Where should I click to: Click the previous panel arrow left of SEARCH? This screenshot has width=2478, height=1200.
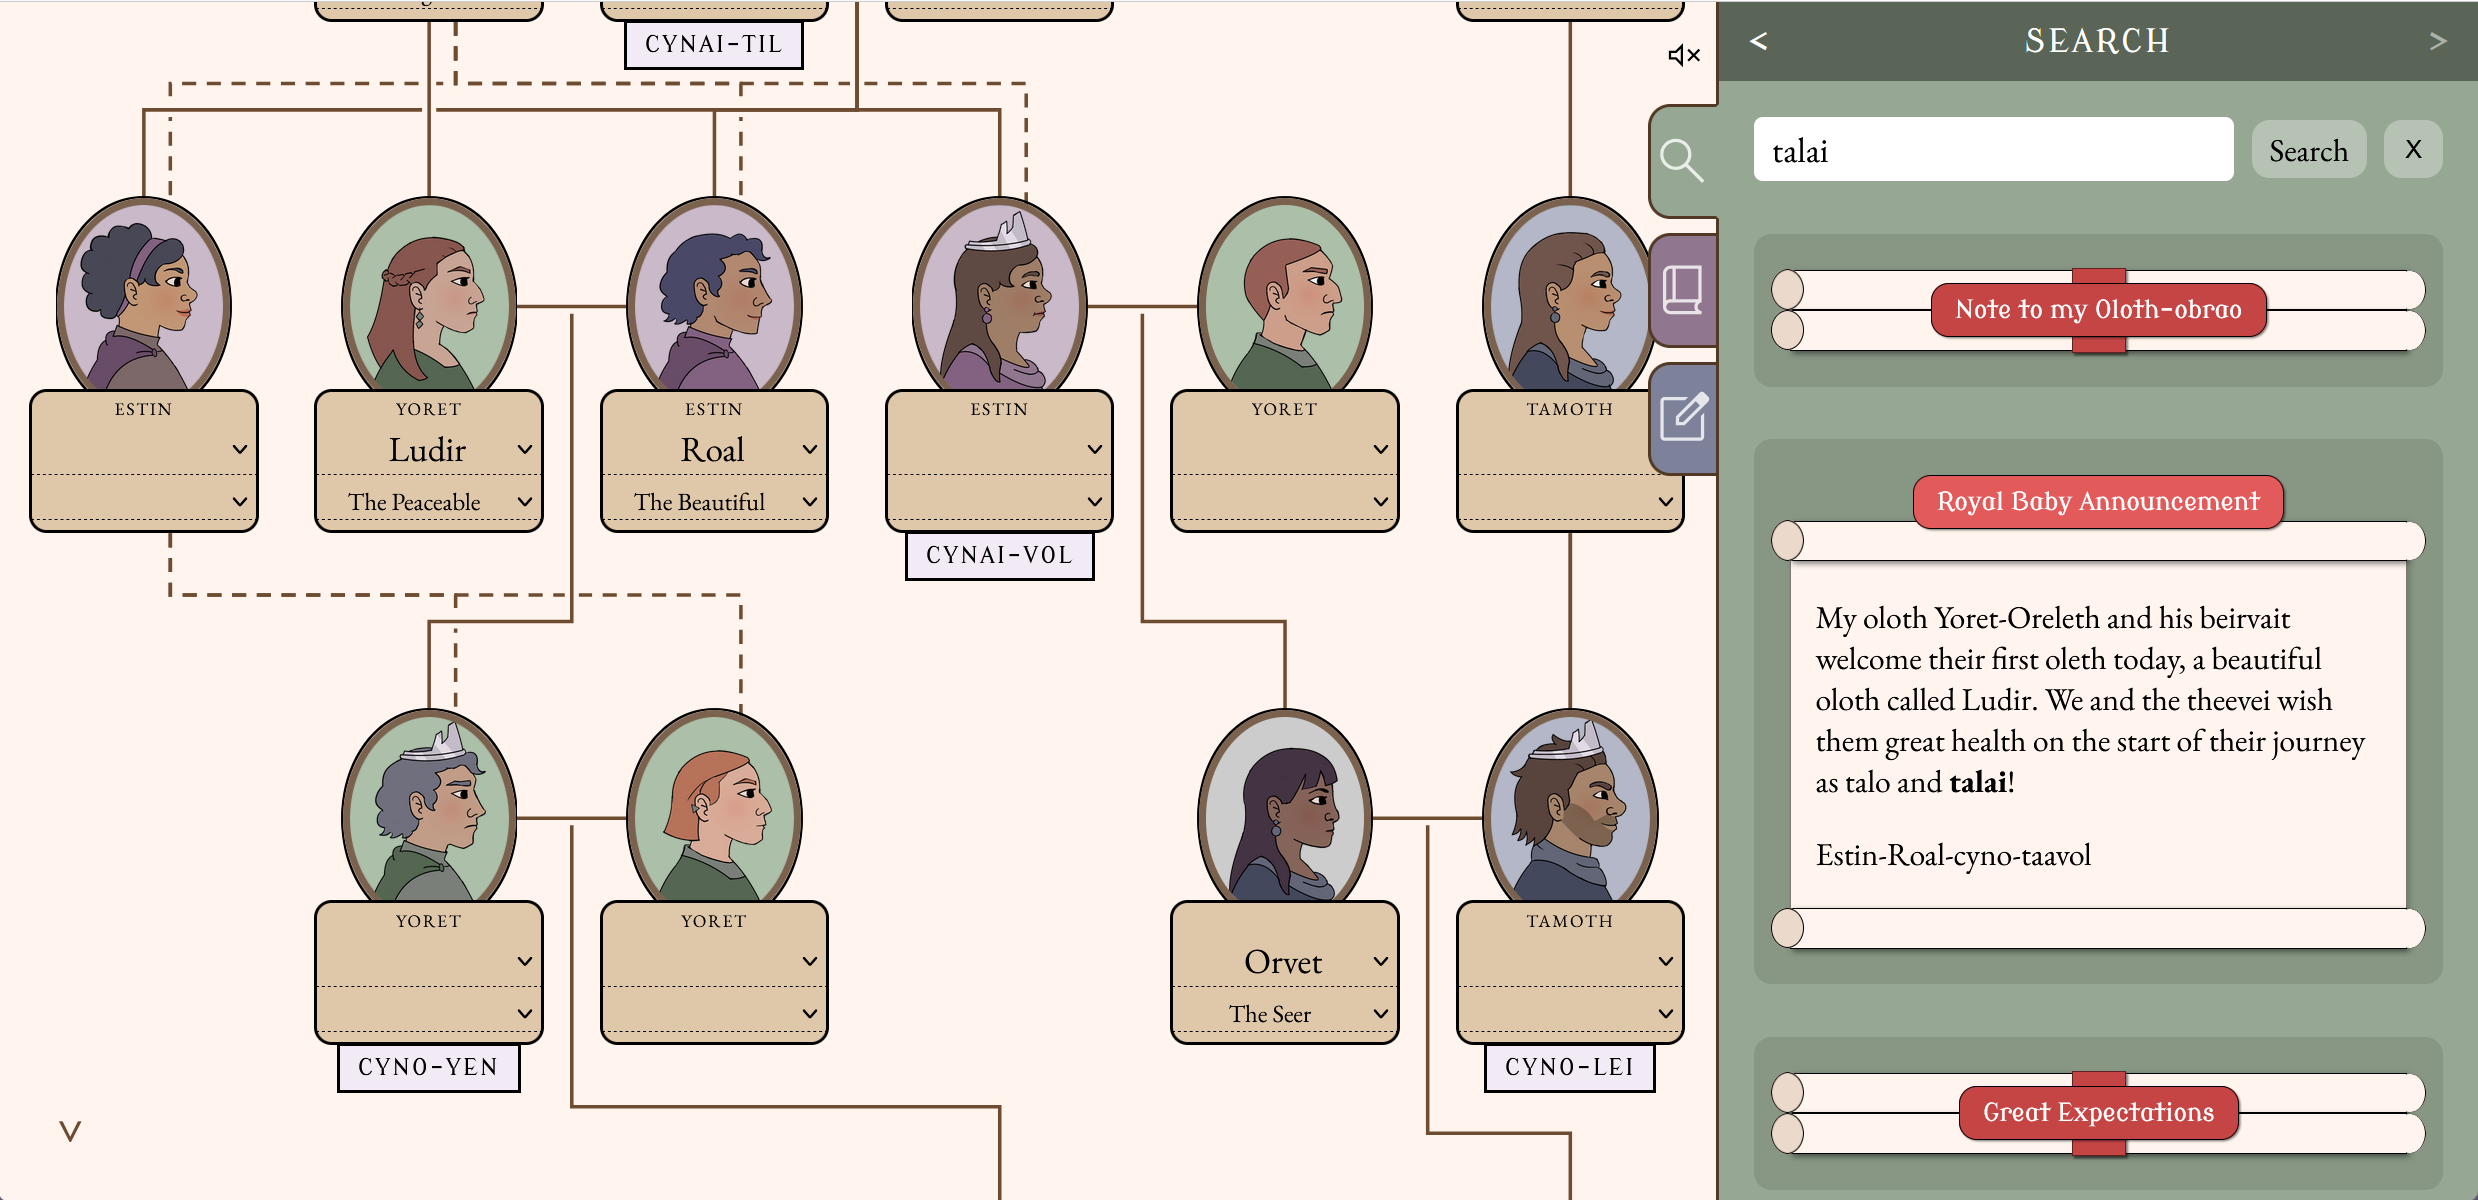(1759, 41)
